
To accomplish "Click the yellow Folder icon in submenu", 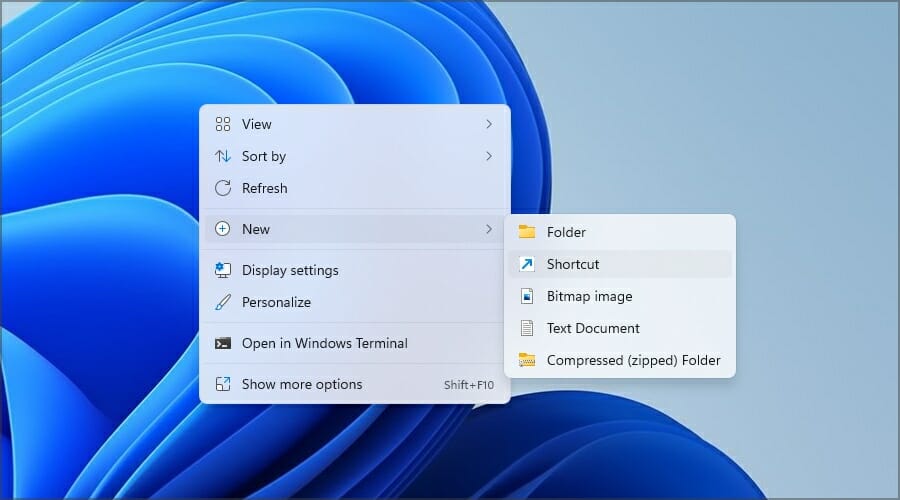I will [x=526, y=232].
